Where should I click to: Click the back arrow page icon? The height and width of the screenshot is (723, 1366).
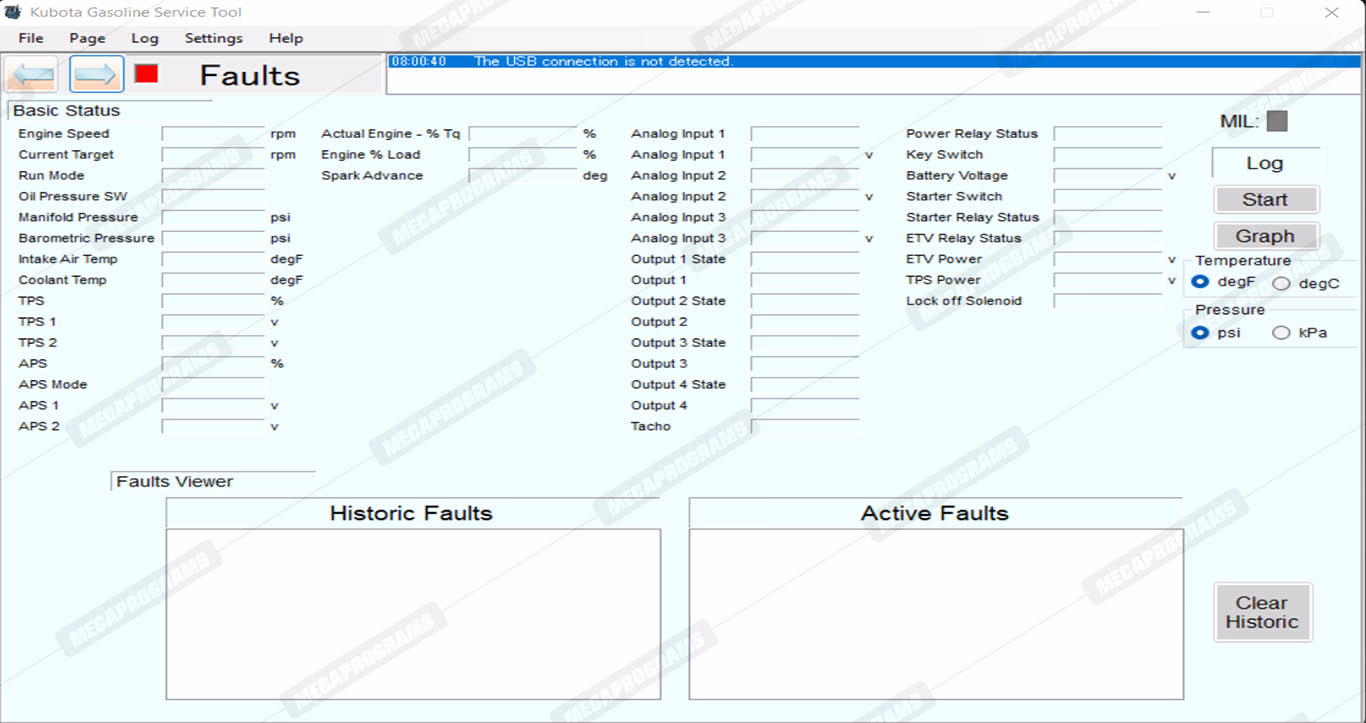click(32, 75)
